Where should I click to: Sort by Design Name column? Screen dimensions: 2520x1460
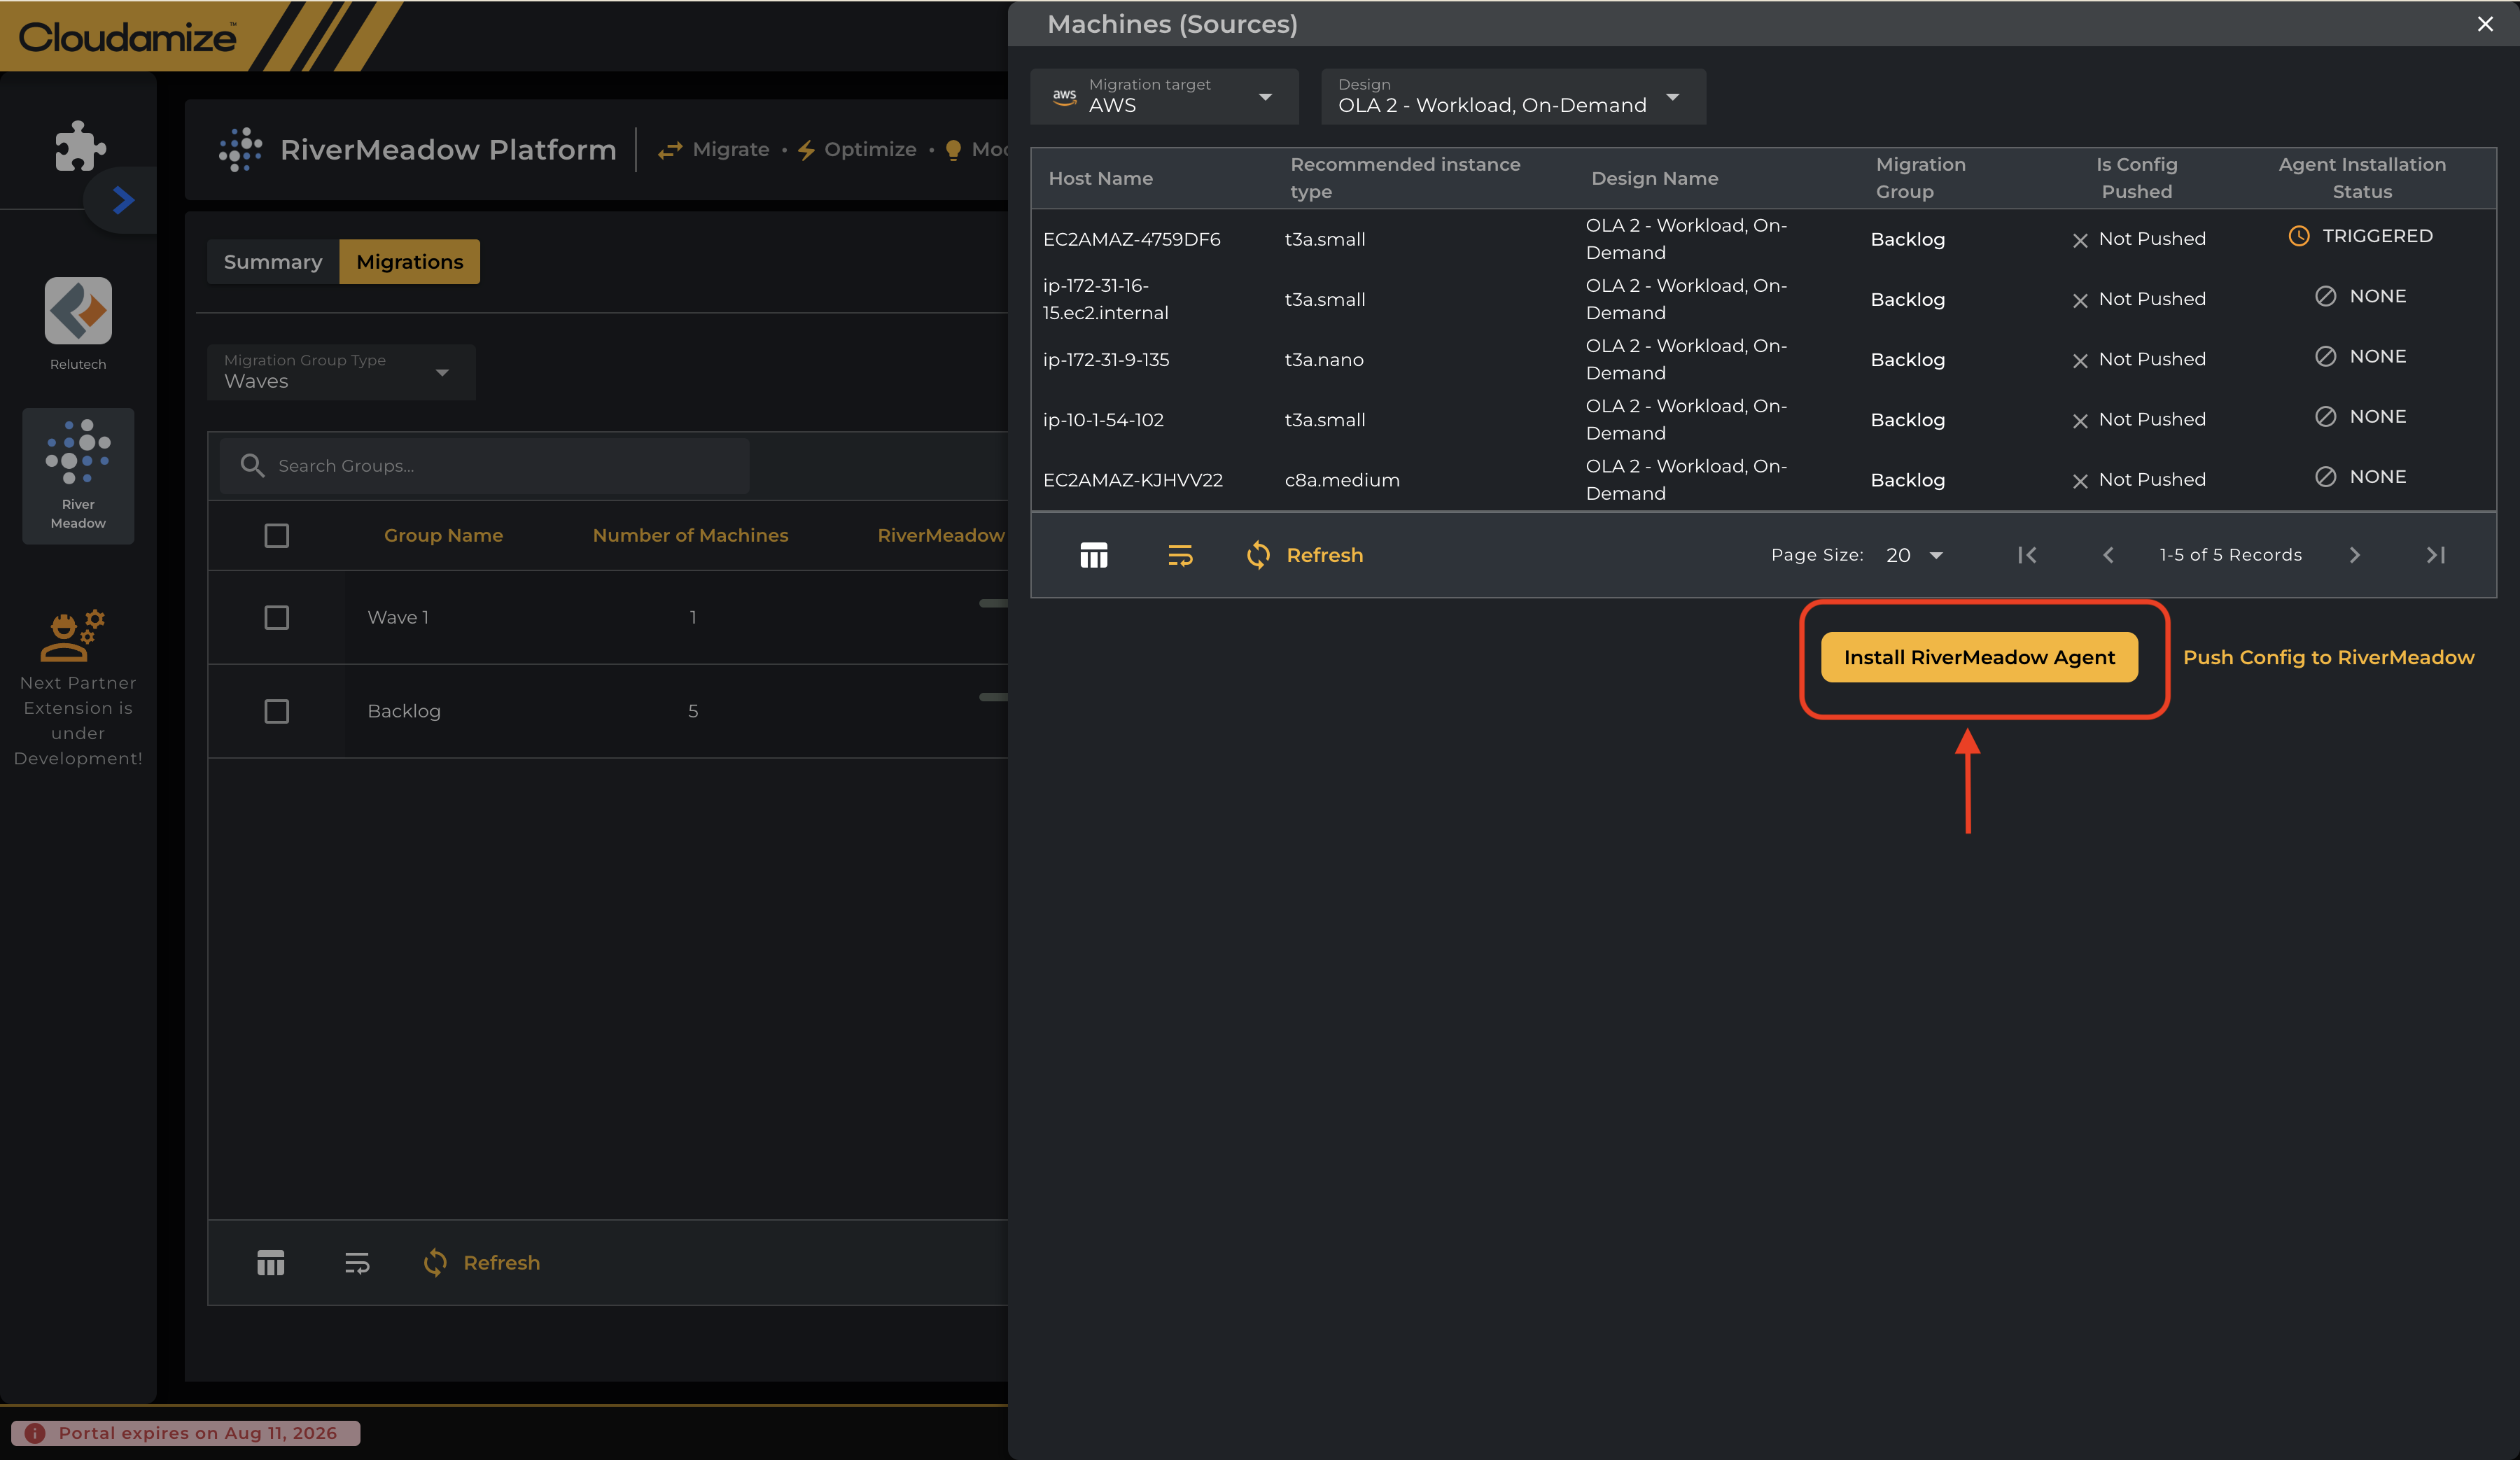(1654, 178)
